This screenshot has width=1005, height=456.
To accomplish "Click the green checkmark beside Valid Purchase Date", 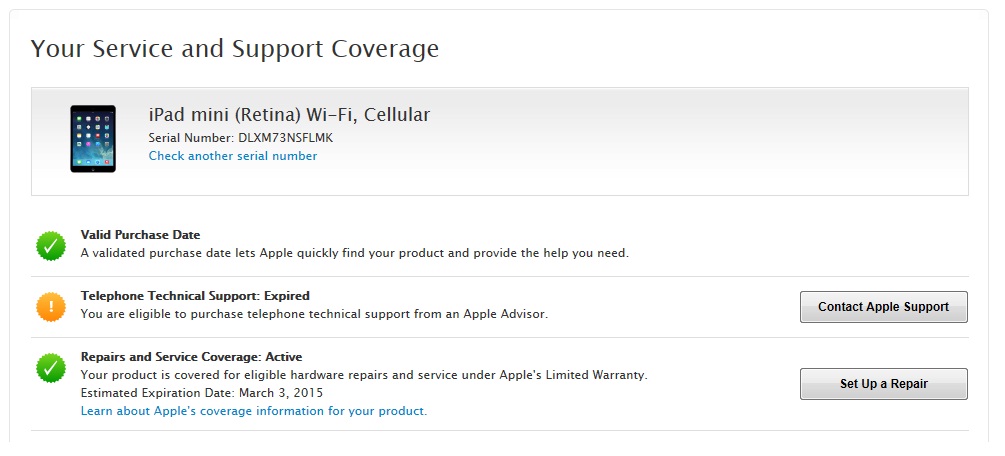I will 51,245.
